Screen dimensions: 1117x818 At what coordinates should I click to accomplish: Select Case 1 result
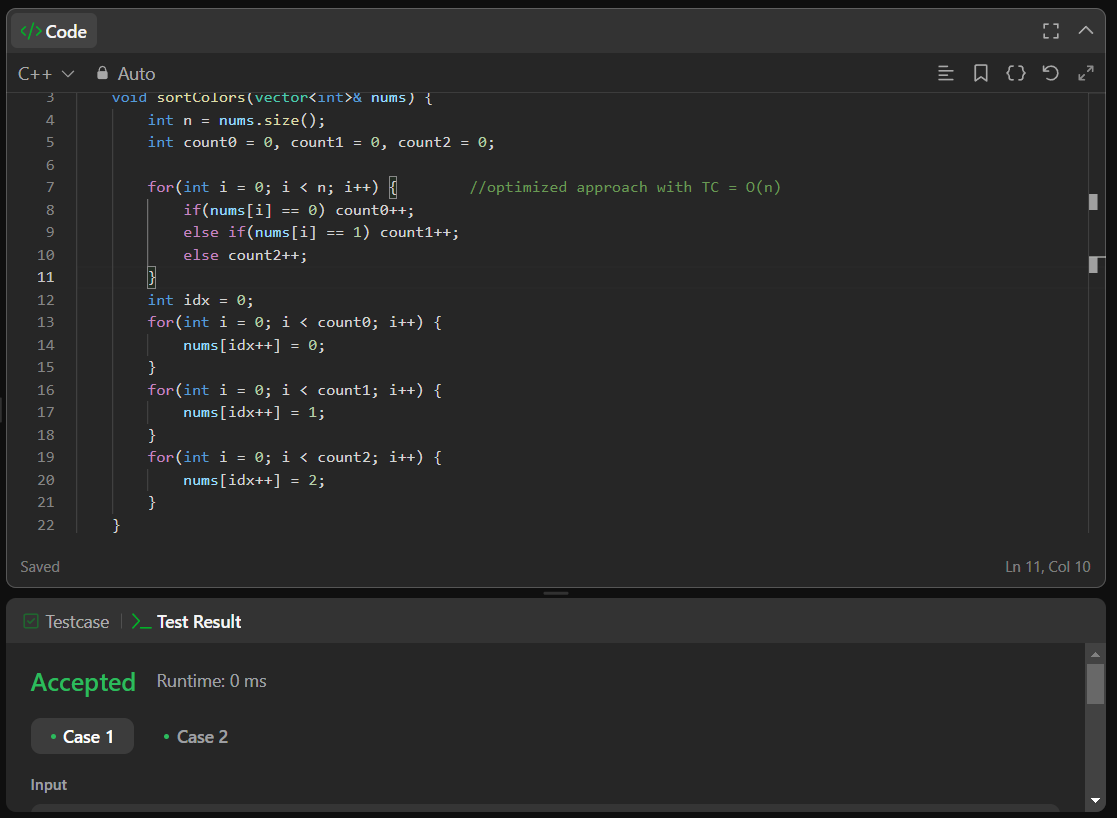(x=82, y=736)
